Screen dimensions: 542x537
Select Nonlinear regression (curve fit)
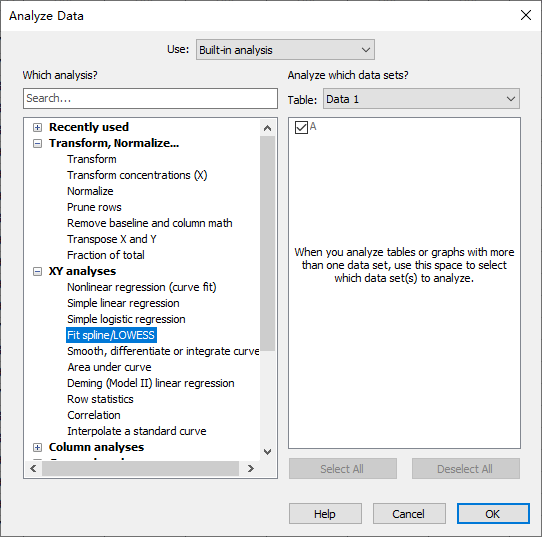pos(142,287)
